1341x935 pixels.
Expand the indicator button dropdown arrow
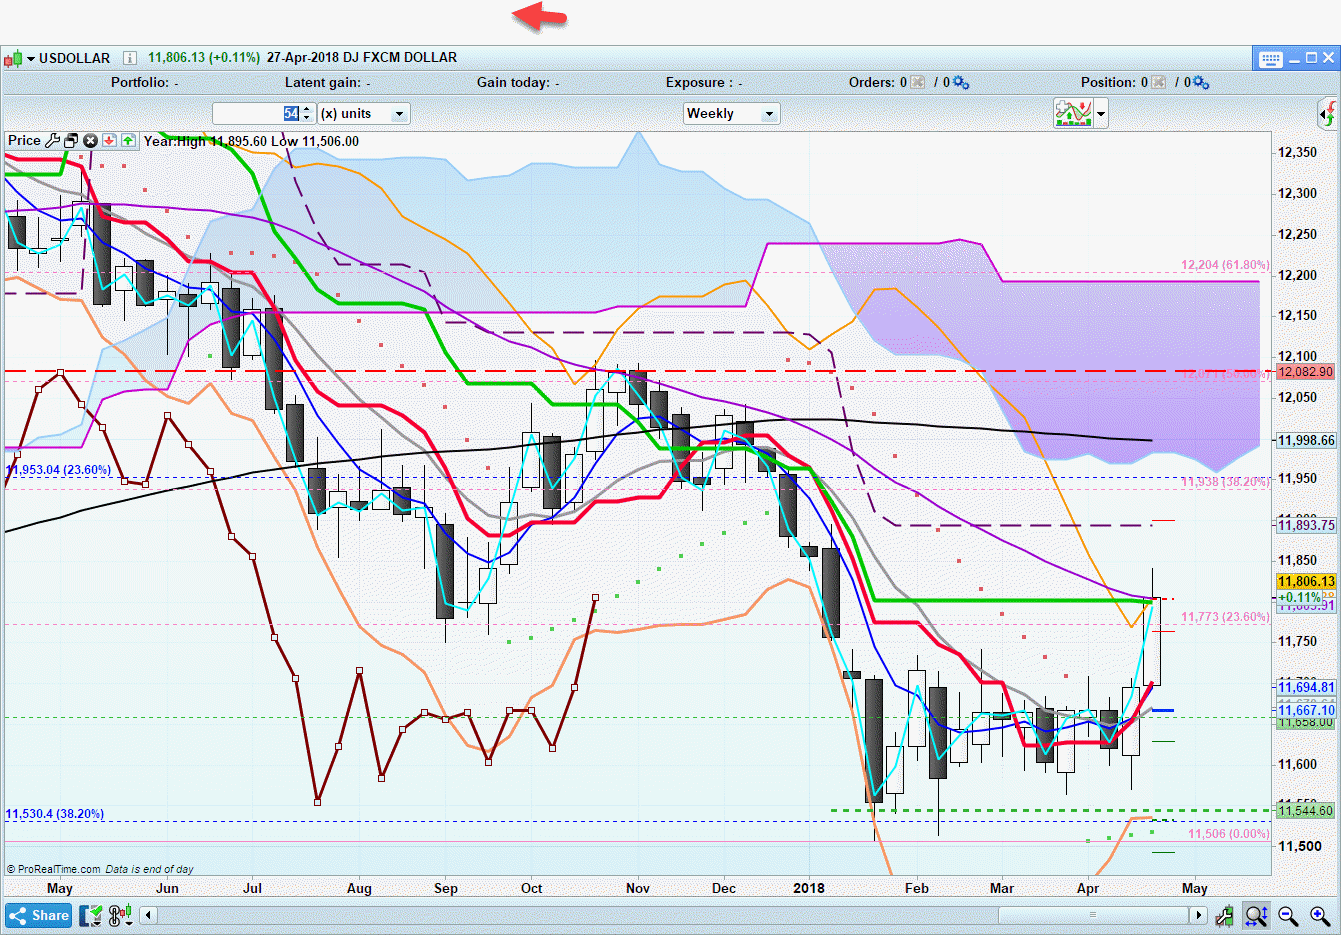[1101, 113]
